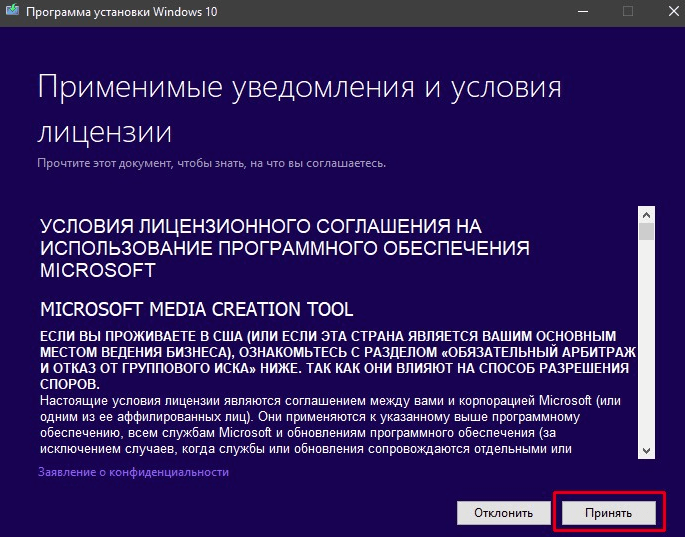
Task: Click the Windows 10 setup icon in title bar
Action: tap(12, 11)
